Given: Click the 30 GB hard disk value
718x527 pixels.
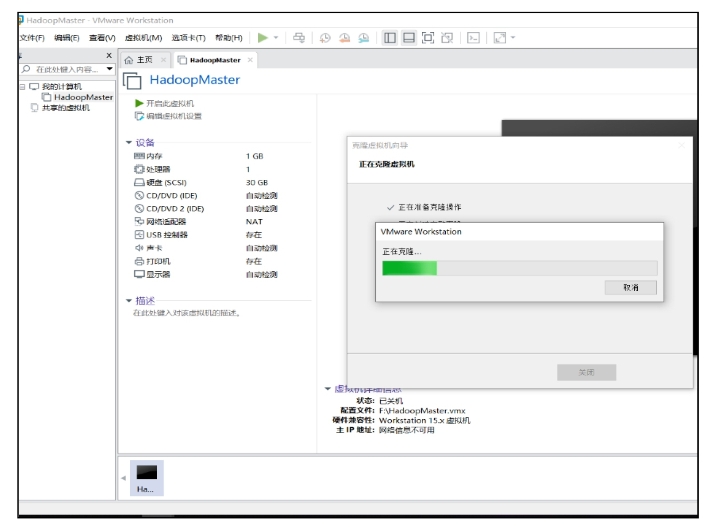Looking at the screenshot, I should pos(257,182).
